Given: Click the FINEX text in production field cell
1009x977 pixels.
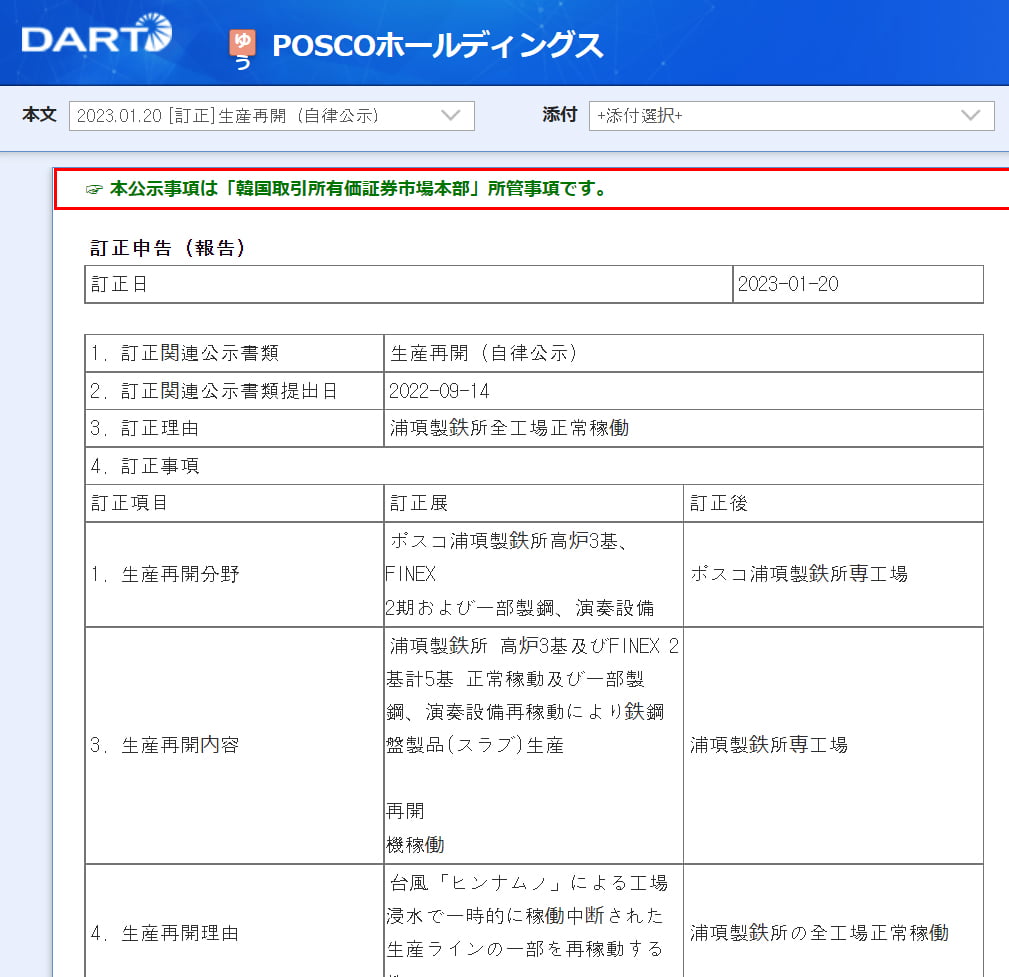Looking at the screenshot, I should coord(411,574).
